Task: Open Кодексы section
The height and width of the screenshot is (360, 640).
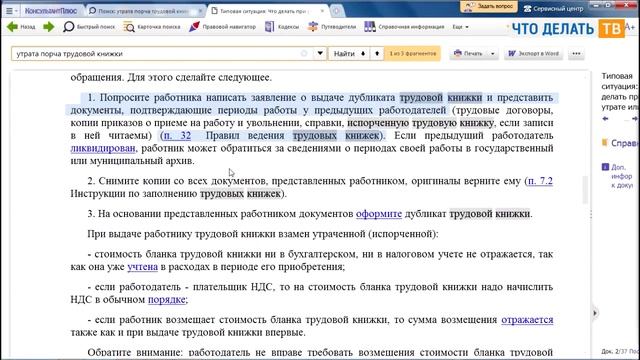Action: [x=282, y=27]
